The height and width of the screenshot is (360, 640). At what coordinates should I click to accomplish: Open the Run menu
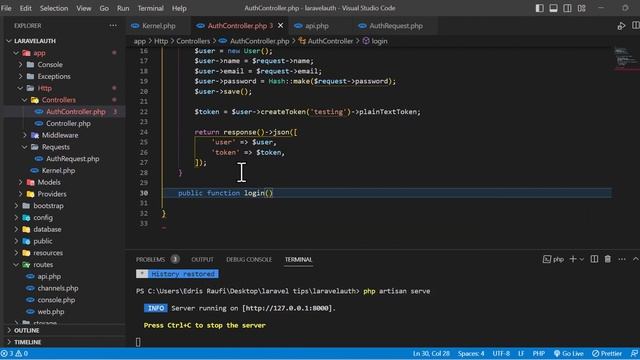click(x=123, y=8)
